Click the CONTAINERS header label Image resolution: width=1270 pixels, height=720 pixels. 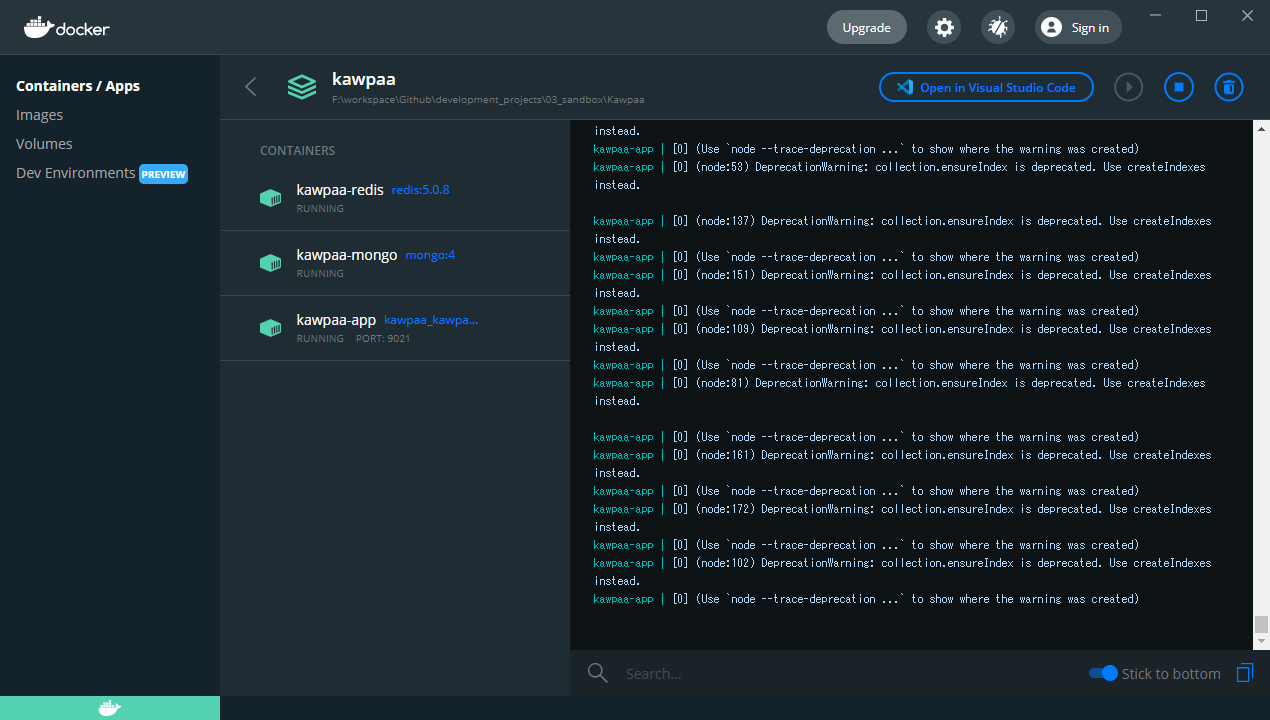tap(298, 151)
